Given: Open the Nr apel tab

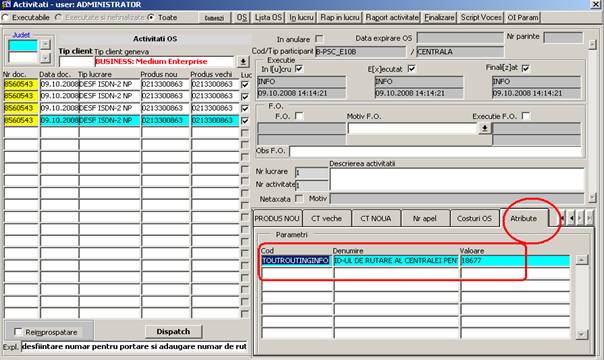Looking at the screenshot, I should (x=424, y=218).
